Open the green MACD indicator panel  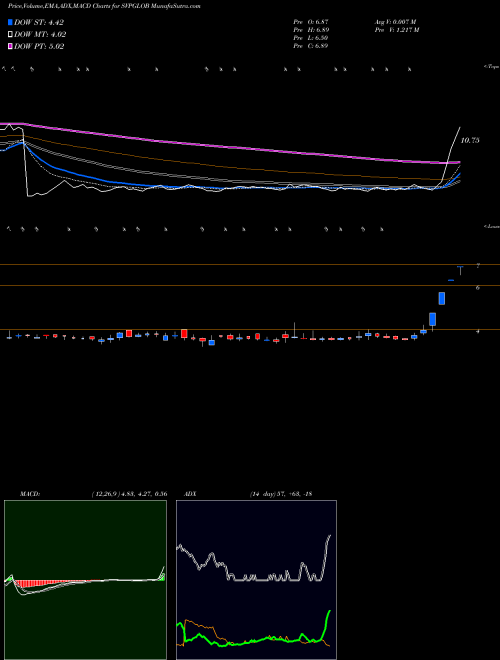tap(85, 580)
